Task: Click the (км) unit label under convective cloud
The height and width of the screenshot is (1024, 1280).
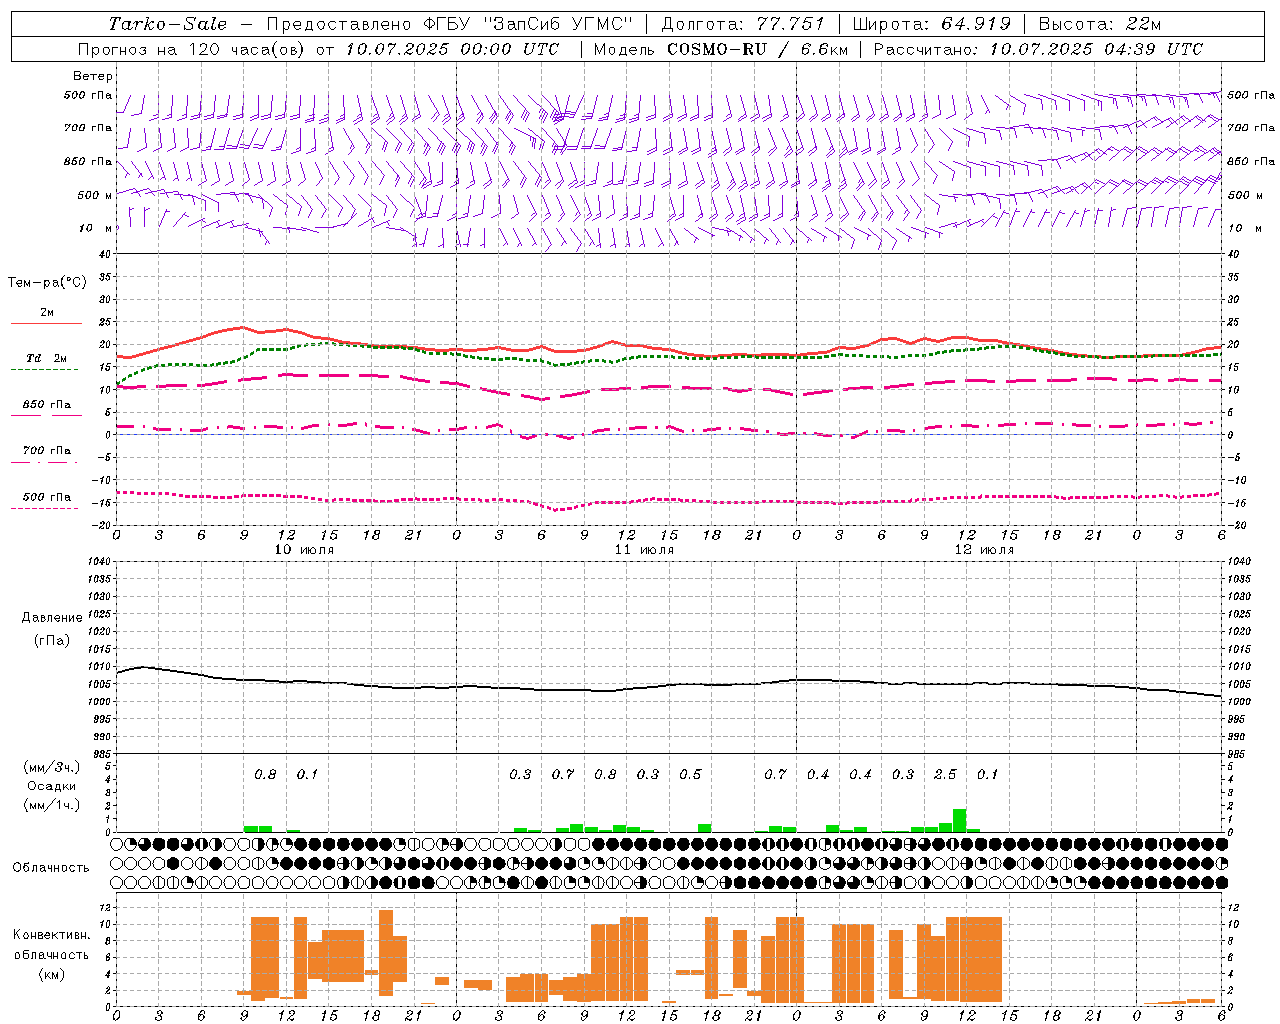Action: click(x=52, y=974)
